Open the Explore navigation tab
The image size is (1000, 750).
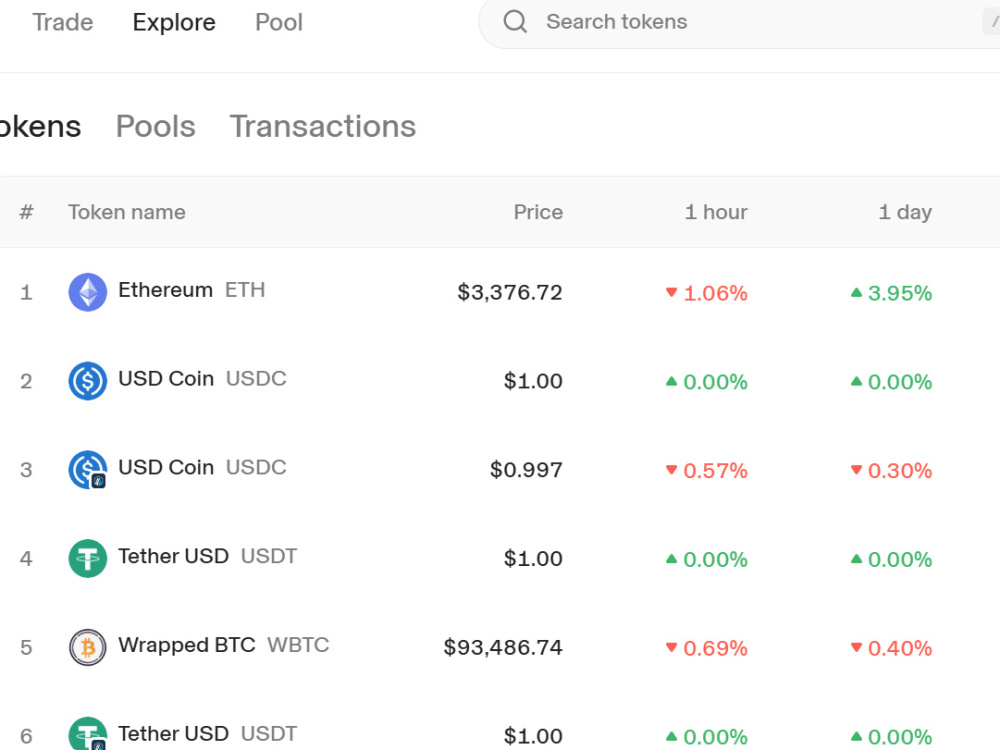point(174,22)
